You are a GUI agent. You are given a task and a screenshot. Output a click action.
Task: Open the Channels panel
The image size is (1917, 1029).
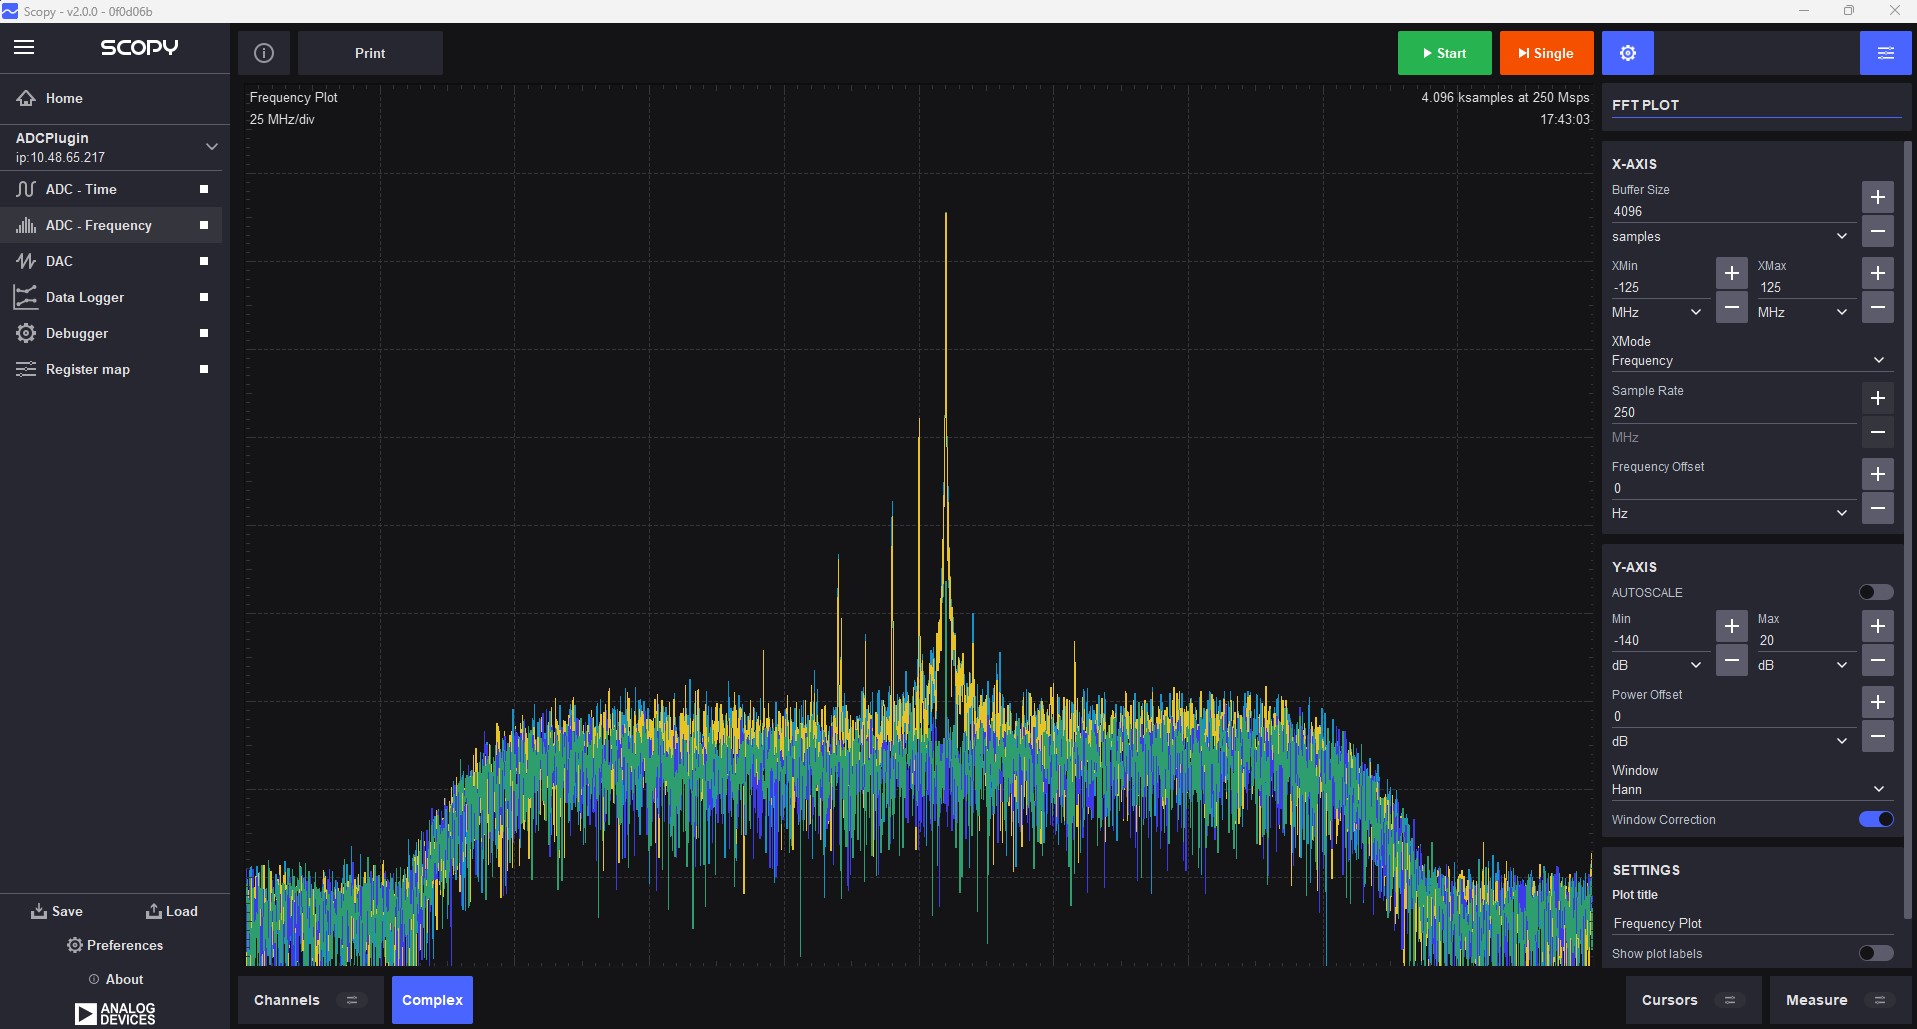286,999
